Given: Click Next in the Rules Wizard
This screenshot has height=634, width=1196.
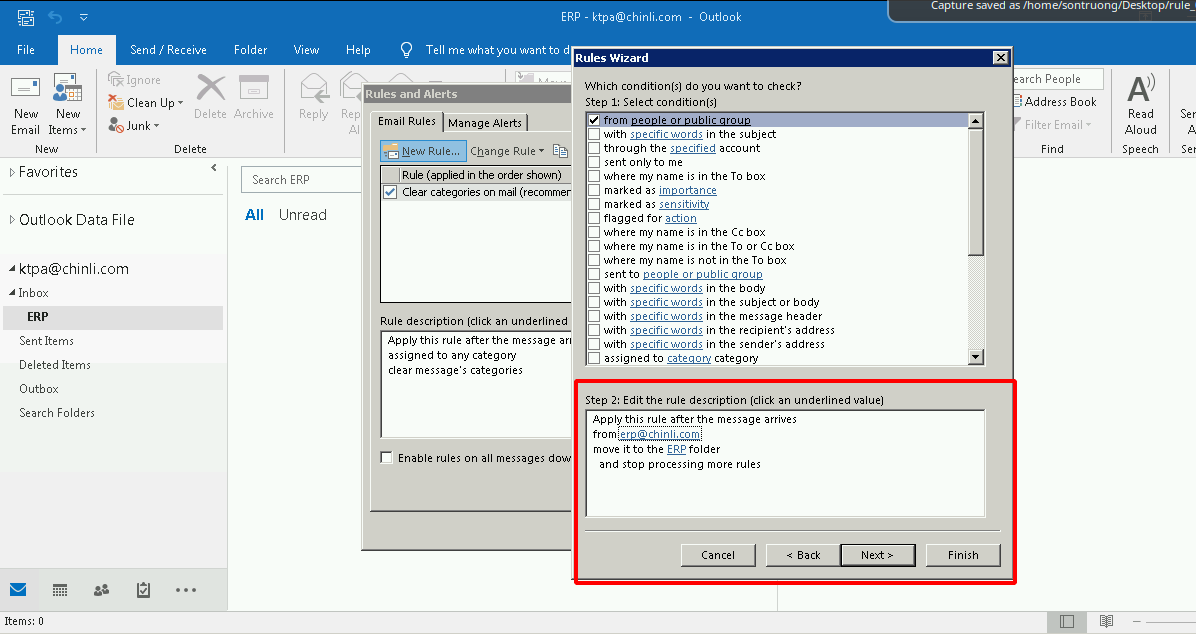Looking at the screenshot, I should pos(877,555).
